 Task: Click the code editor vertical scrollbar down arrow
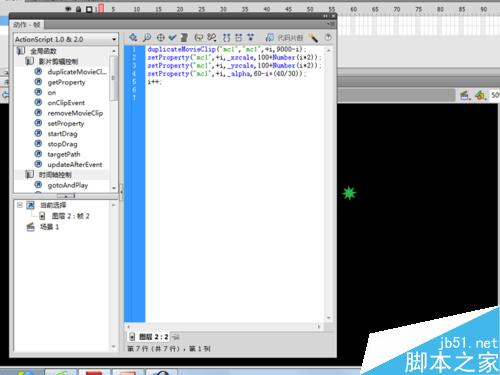pos(328,318)
